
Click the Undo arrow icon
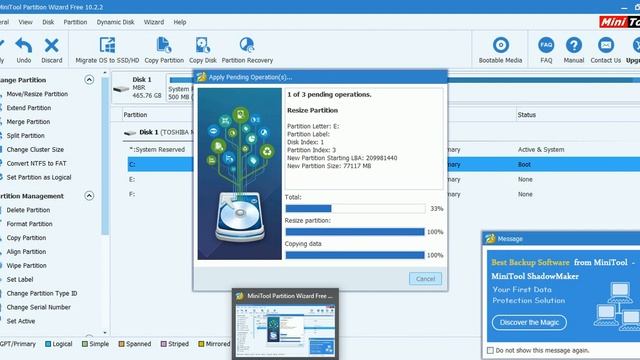pyautogui.click(x=24, y=45)
